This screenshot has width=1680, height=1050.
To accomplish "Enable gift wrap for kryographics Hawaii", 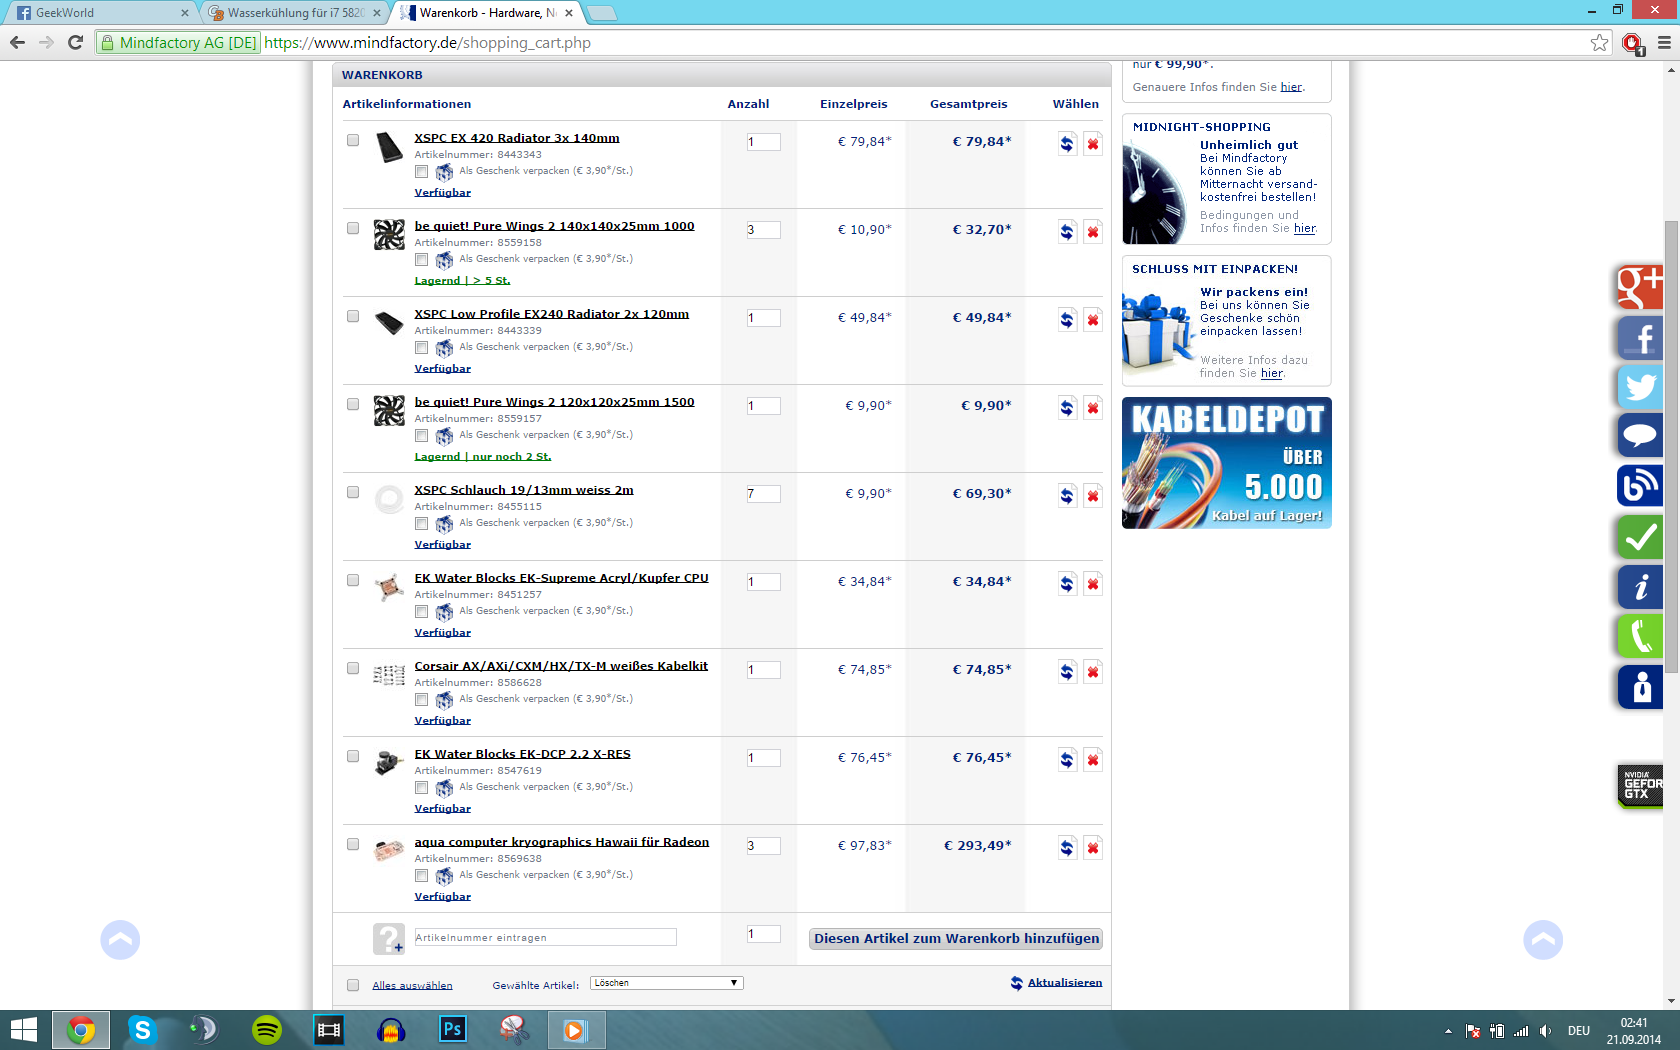I will click(x=421, y=876).
